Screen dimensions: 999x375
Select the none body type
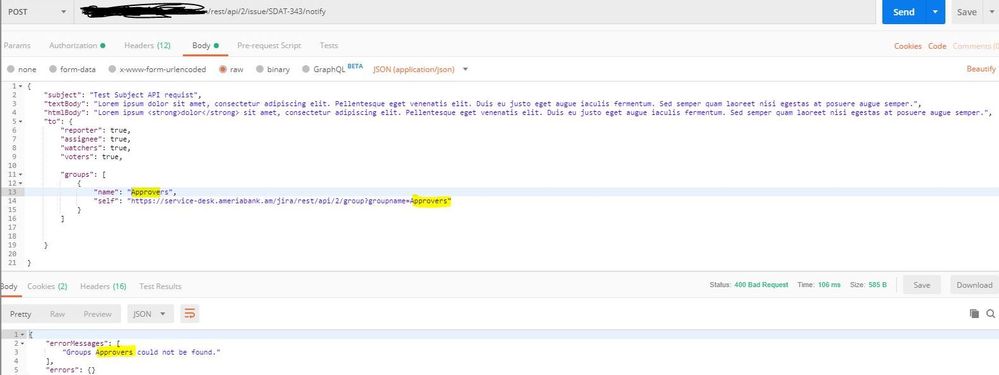click(22, 69)
